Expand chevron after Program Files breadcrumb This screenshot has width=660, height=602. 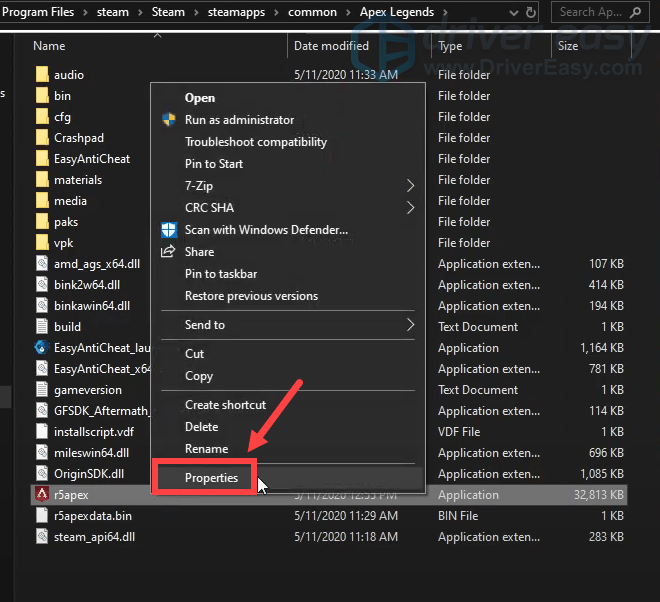85,12
